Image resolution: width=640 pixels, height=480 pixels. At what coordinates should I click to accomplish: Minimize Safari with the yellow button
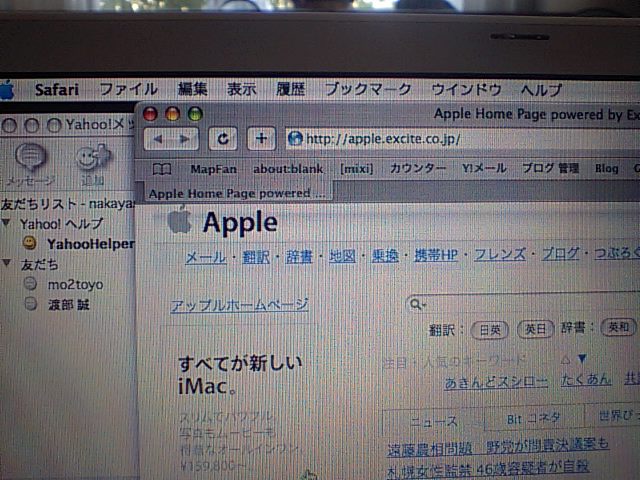[x=173, y=114]
